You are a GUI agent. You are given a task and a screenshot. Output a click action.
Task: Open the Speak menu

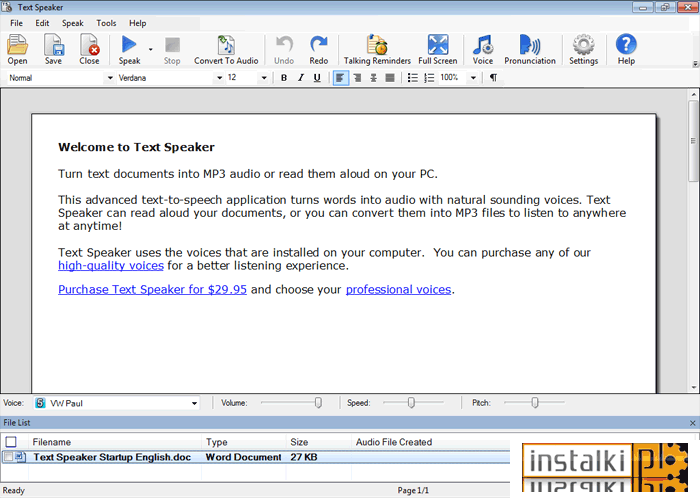point(73,23)
